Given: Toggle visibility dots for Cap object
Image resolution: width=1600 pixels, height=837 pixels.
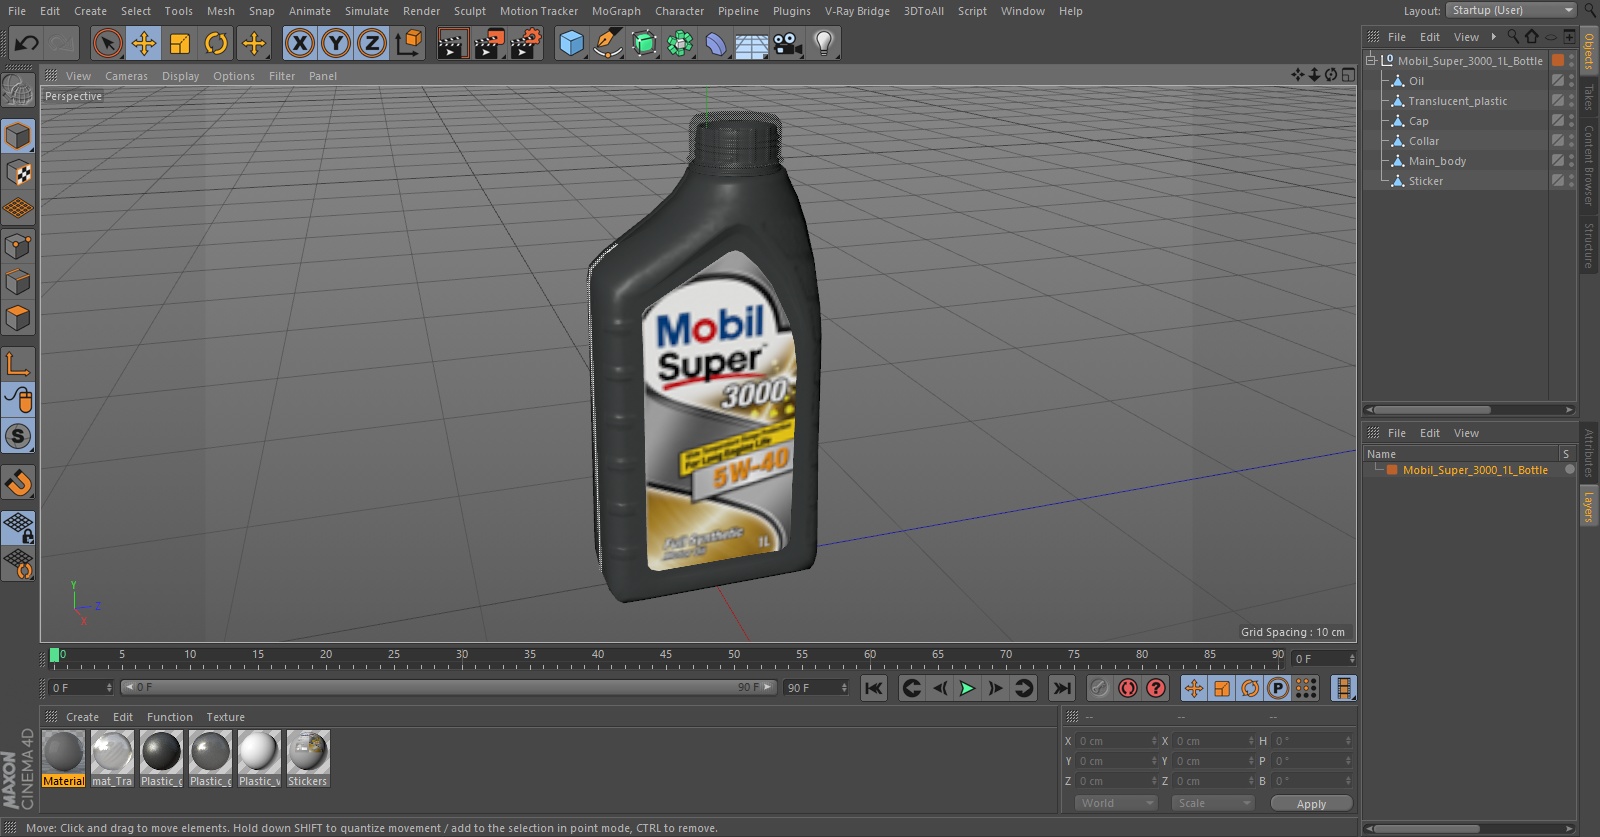Looking at the screenshot, I should pyautogui.click(x=1571, y=120).
